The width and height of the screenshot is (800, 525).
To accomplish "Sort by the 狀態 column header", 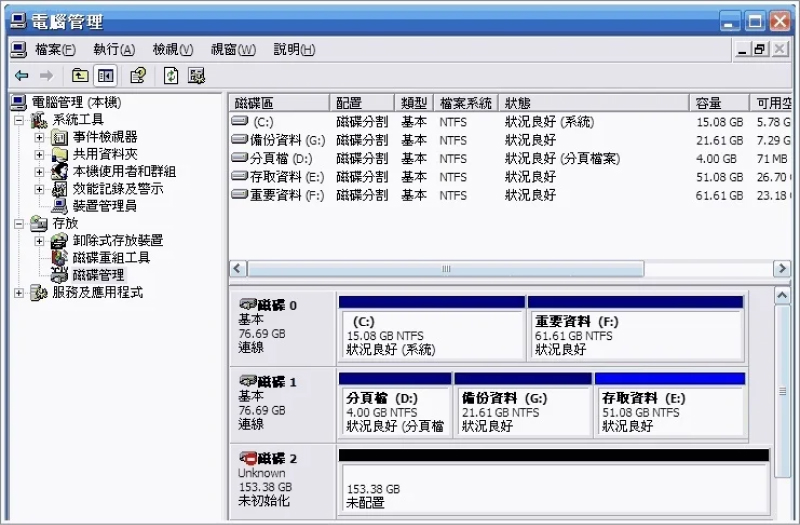I will click(x=594, y=103).
